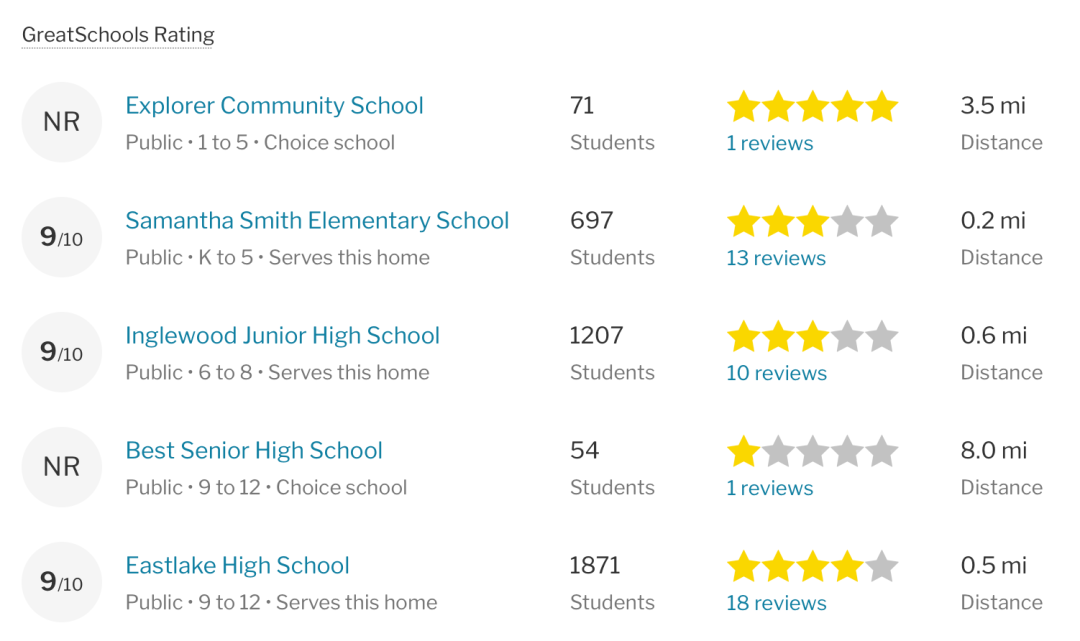
Task: Click the four-star rating for Eastlake High School
Action: click(813, 567)
